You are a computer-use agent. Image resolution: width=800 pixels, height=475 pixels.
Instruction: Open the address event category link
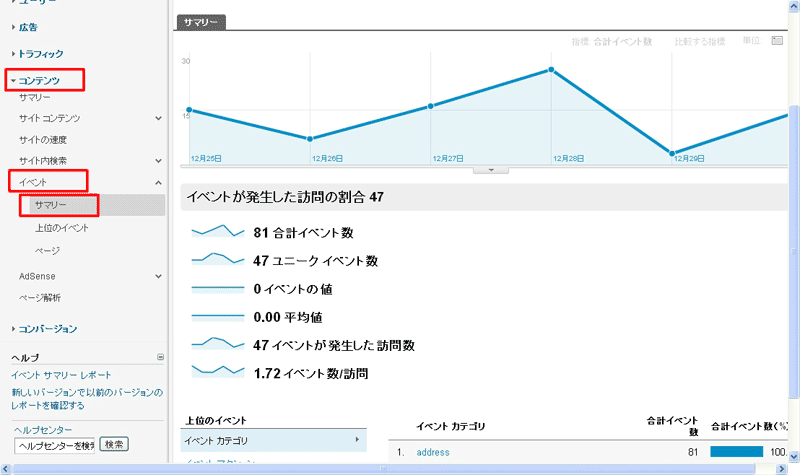(x=433, y=452)
